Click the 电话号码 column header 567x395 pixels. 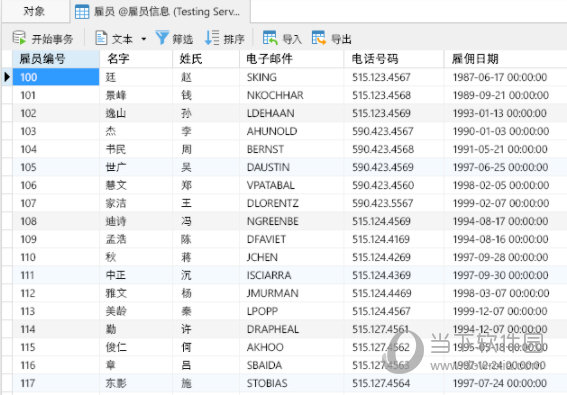(394, 59)
